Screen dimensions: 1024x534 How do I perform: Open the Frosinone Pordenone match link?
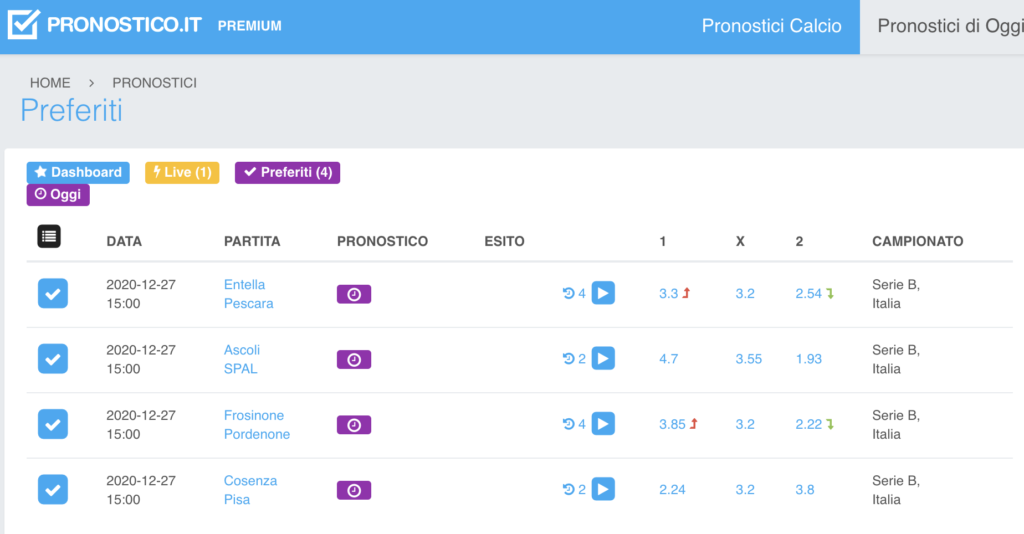[x=257, y=424]
